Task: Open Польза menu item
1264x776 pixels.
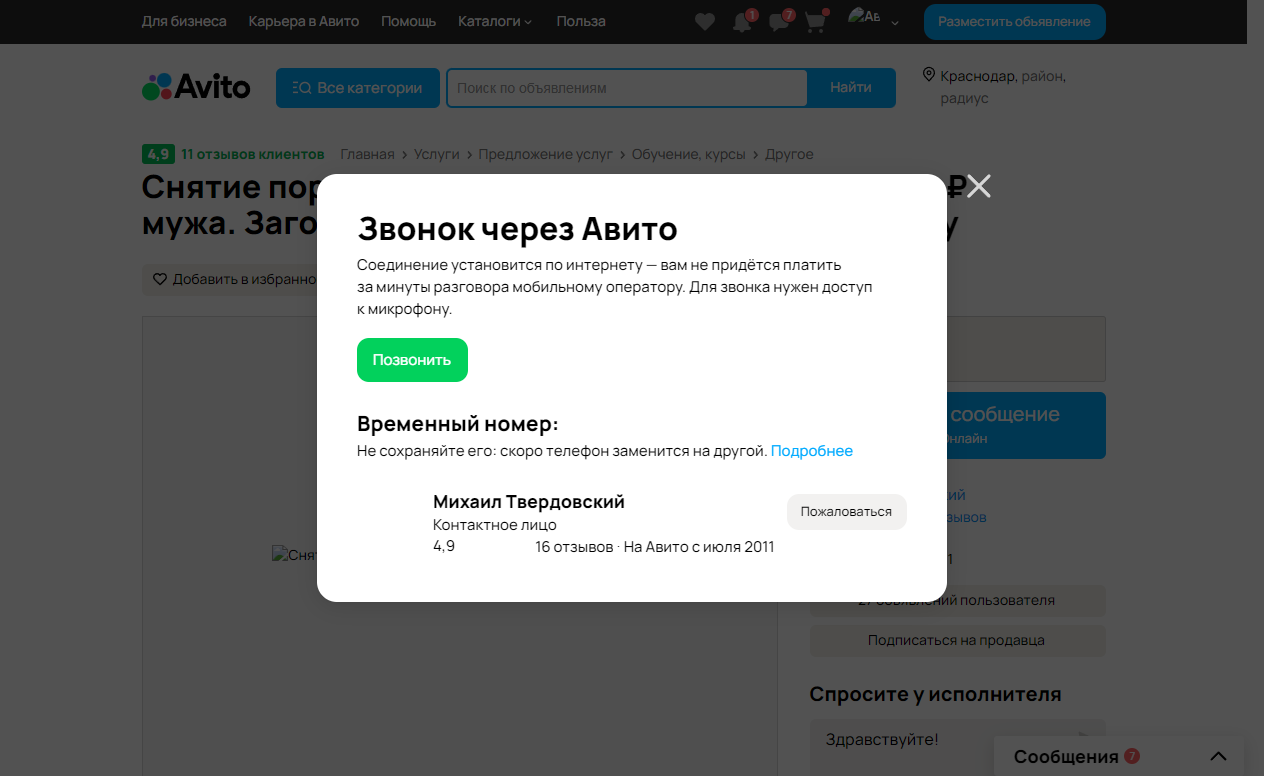Action: click(x=581, y=21)
